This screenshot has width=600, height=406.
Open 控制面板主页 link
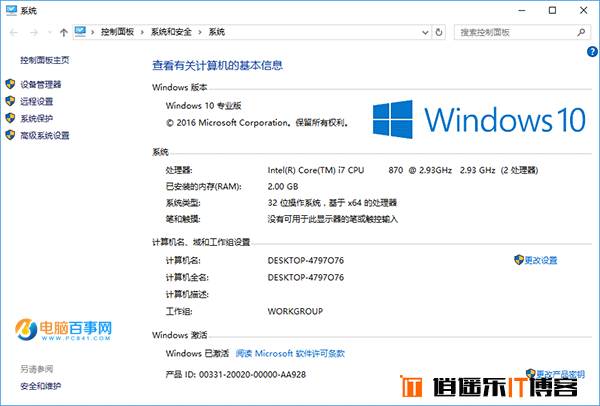point(45,60)
